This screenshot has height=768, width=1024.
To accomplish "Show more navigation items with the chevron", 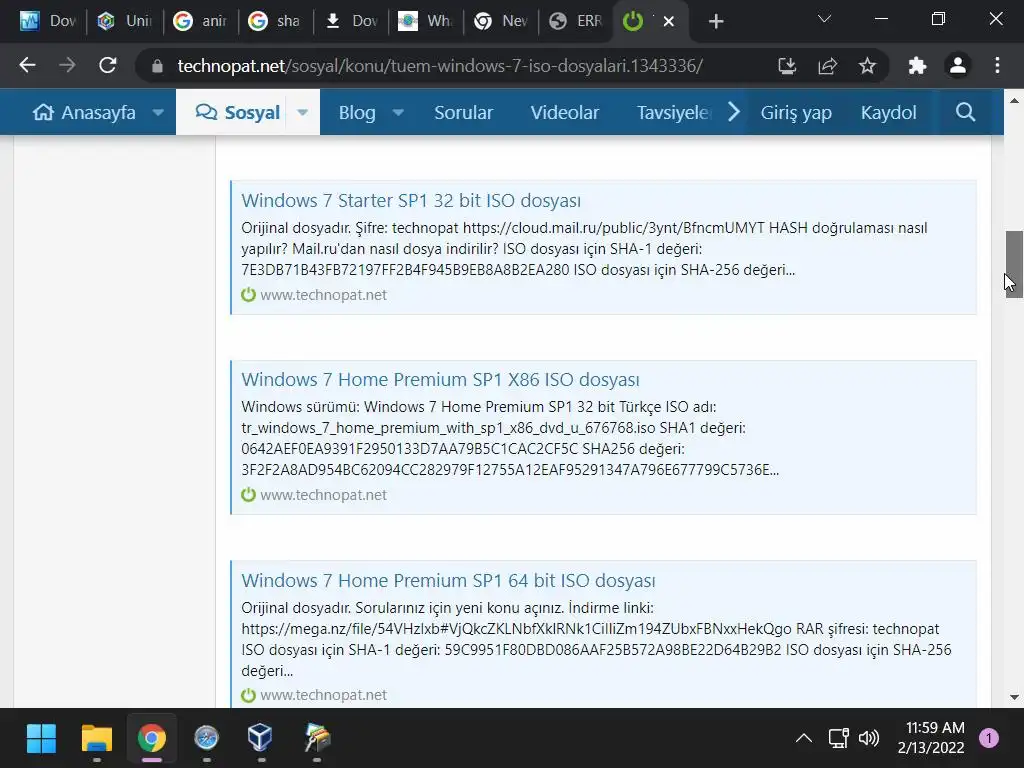I will 734,112.
